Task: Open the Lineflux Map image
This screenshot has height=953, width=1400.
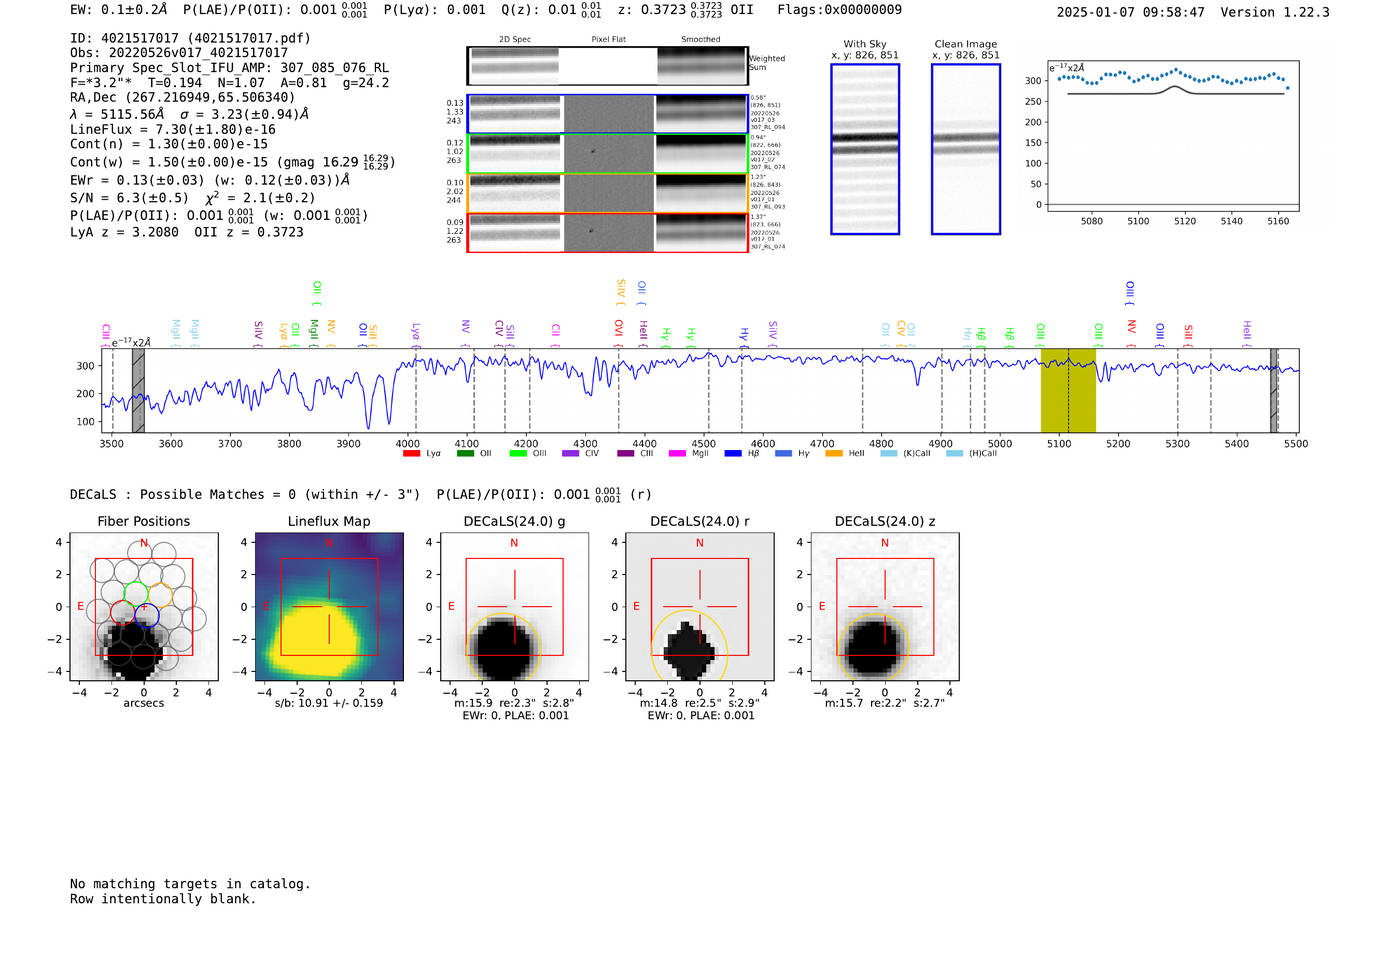Action: [x=329, y=606]
